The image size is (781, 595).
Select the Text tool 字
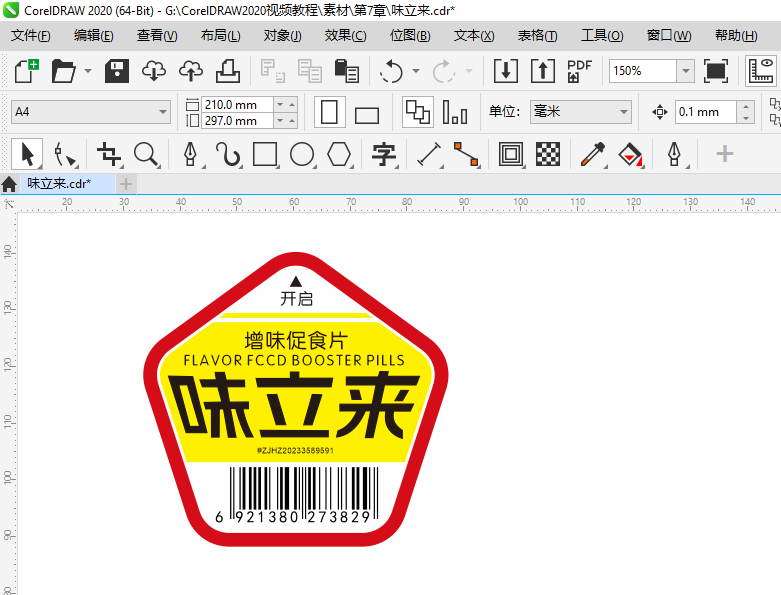click(x=384, y=154)
